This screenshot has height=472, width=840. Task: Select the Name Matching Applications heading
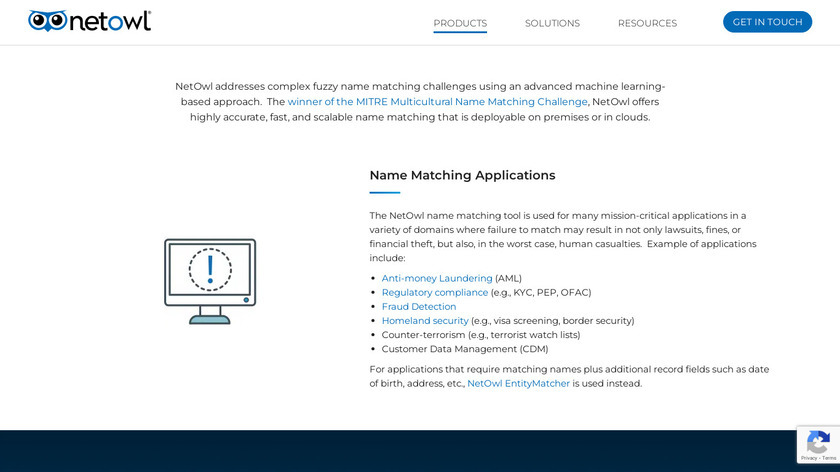pos(462,175)
